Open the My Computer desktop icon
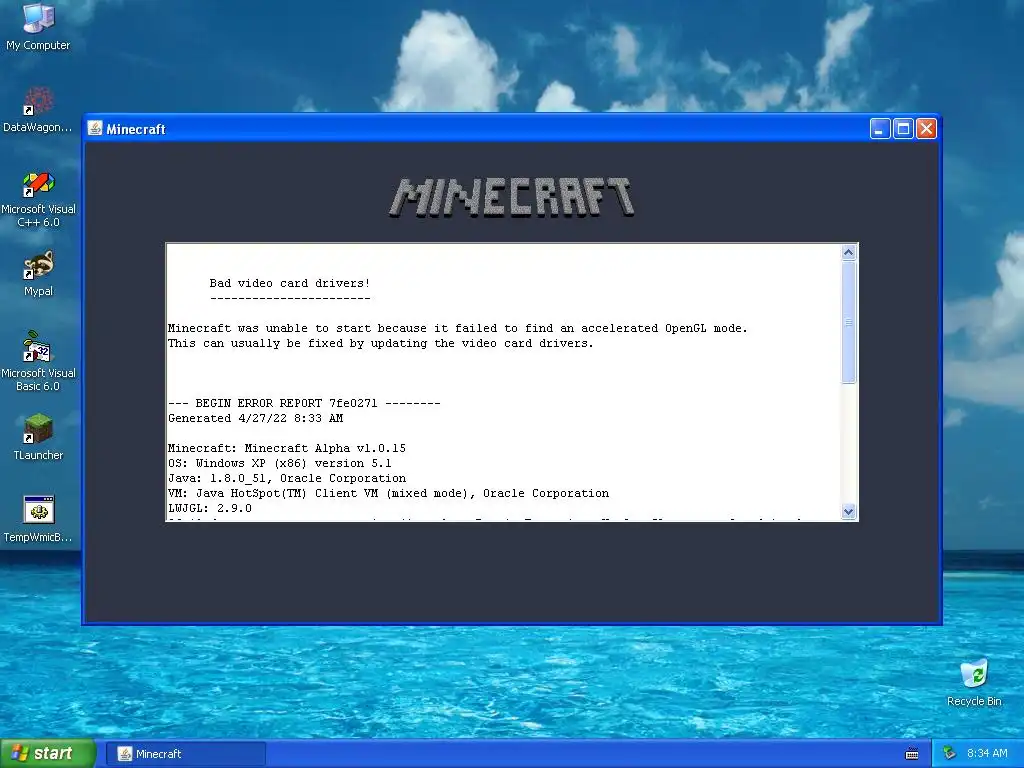This screenshot has width=1024, height=768. 38,27
